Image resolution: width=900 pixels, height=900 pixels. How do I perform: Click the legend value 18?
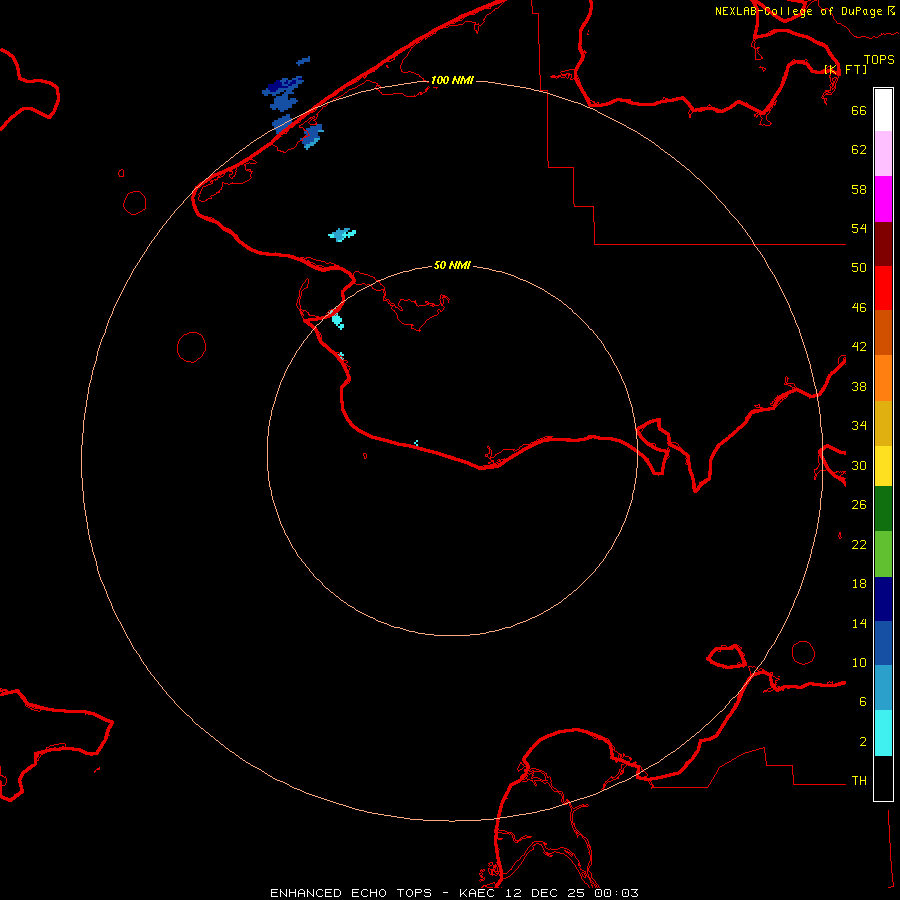tap(859, 584)
